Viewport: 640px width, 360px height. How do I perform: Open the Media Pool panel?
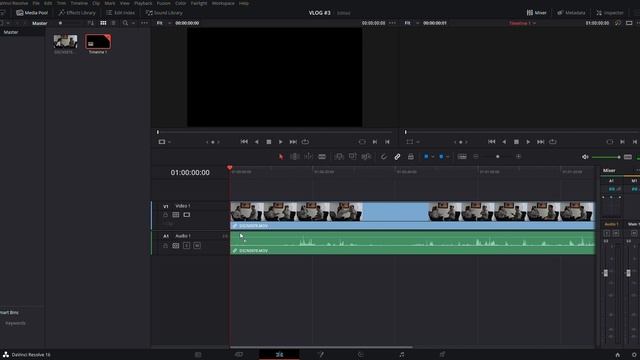click(32, 13)
